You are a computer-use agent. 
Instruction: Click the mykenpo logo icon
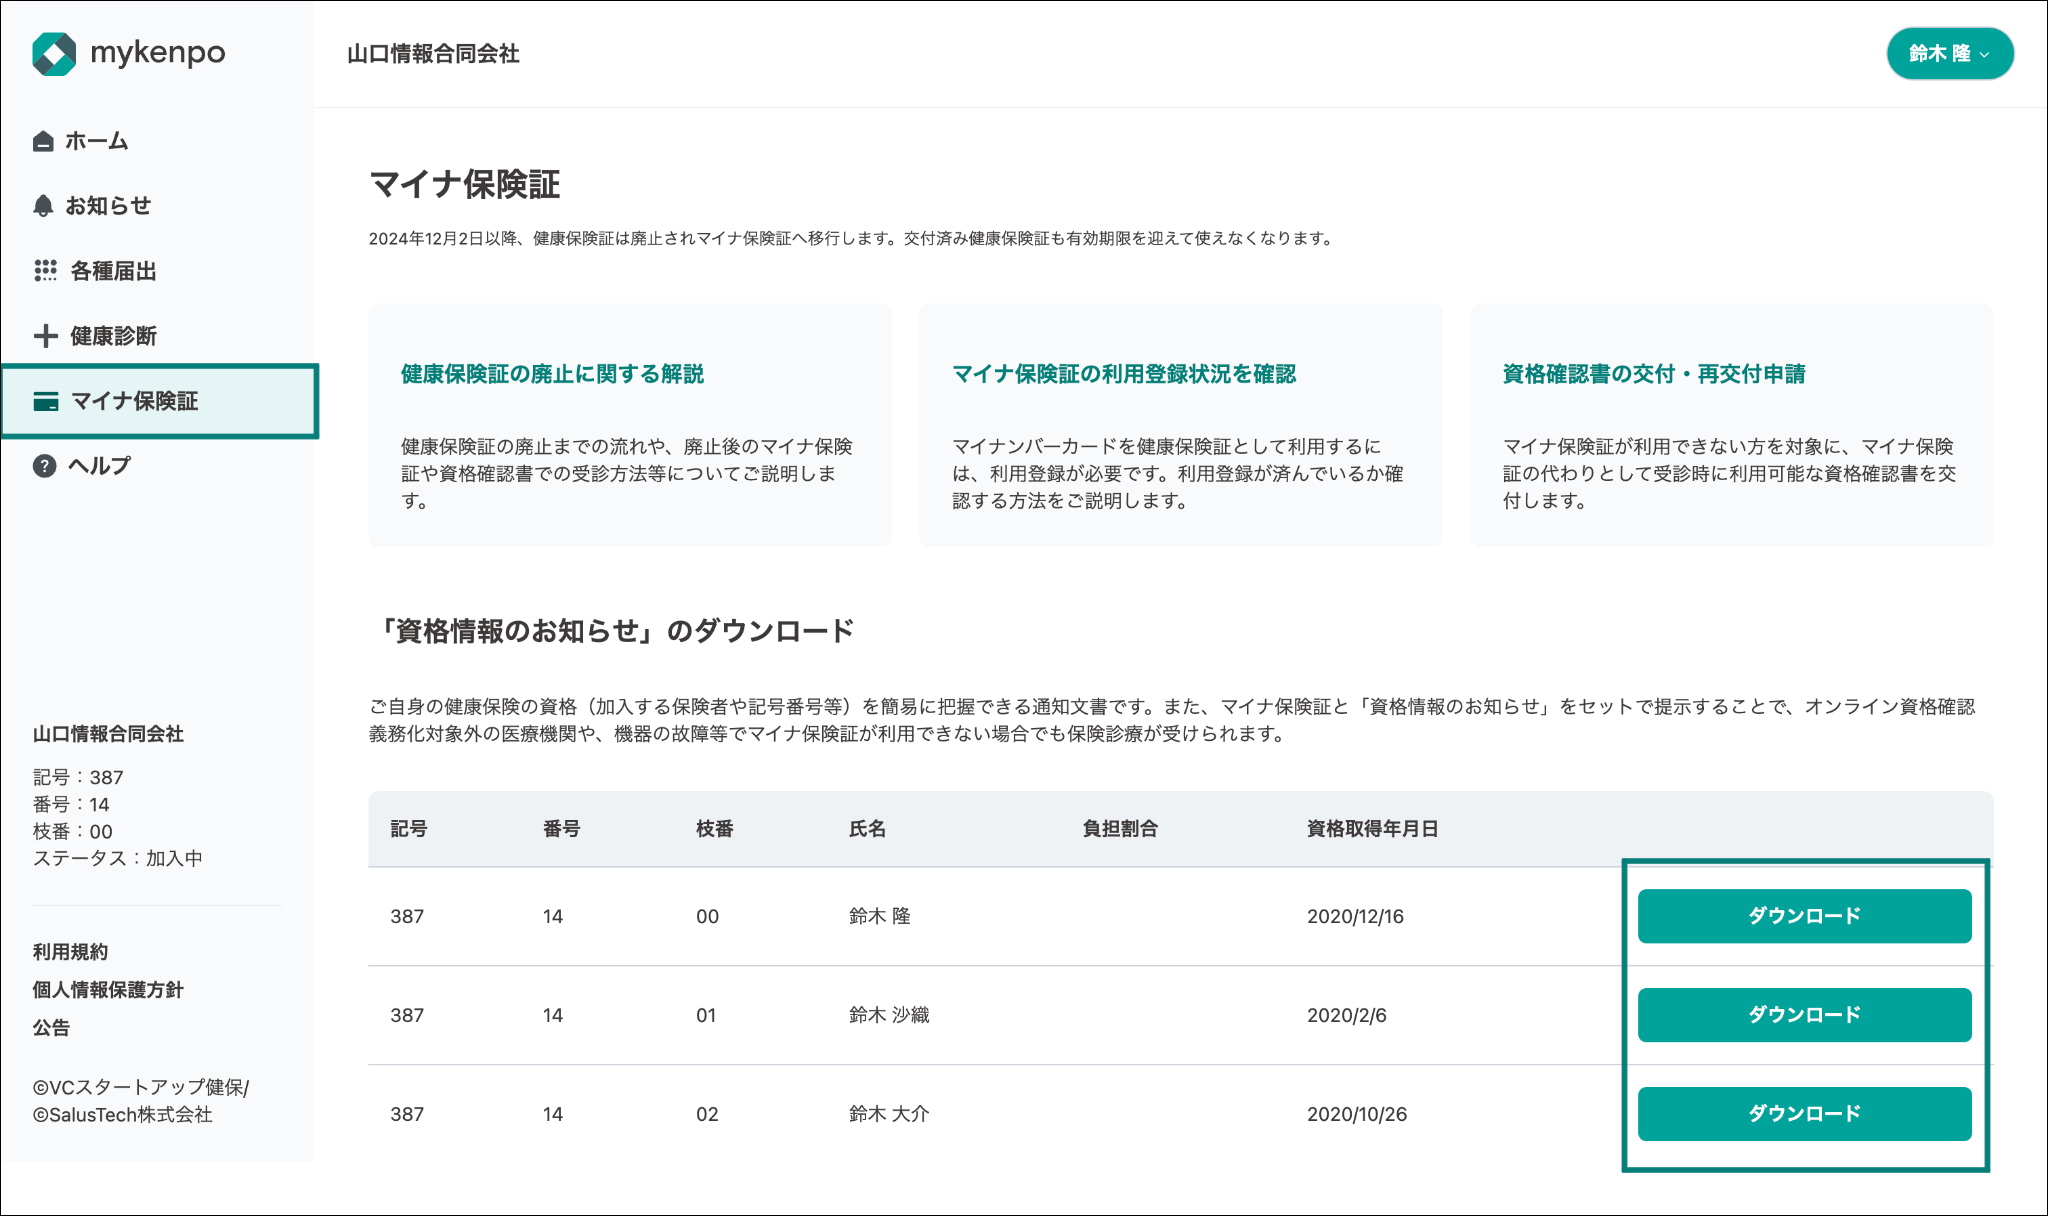[54, 54]
